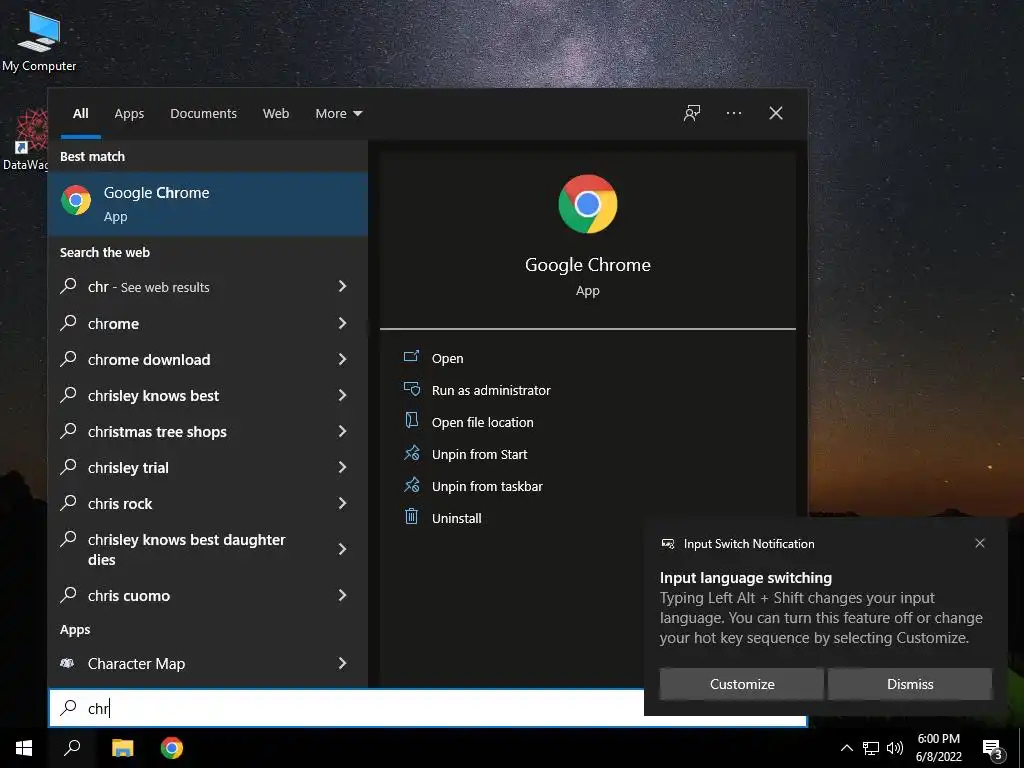Expand the More dropdown

pyautogui.click(x=338, y=113)
